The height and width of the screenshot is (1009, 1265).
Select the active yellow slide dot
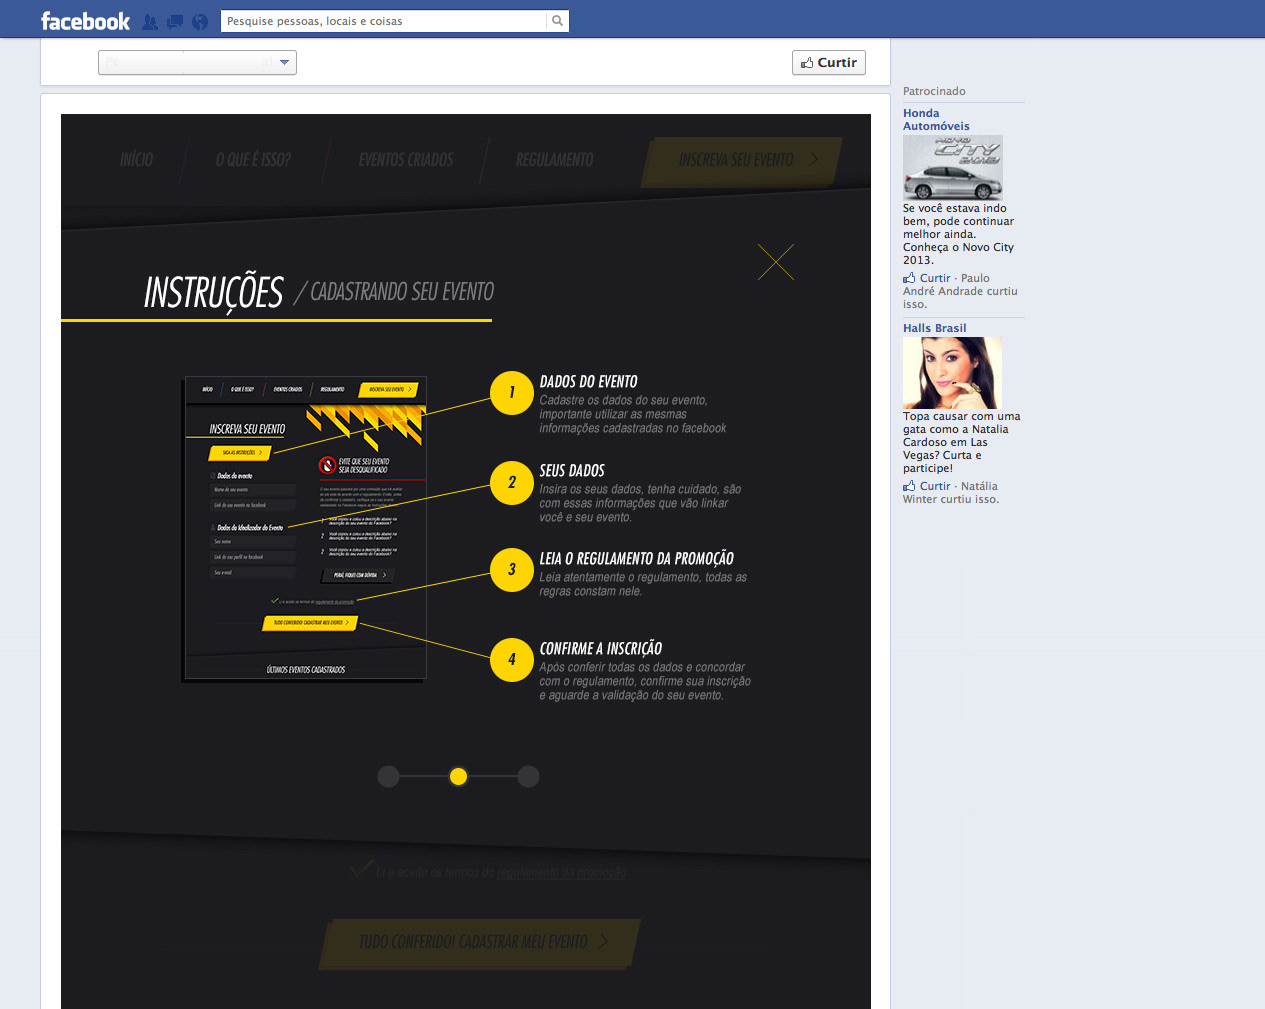click(x=458, y=776)
